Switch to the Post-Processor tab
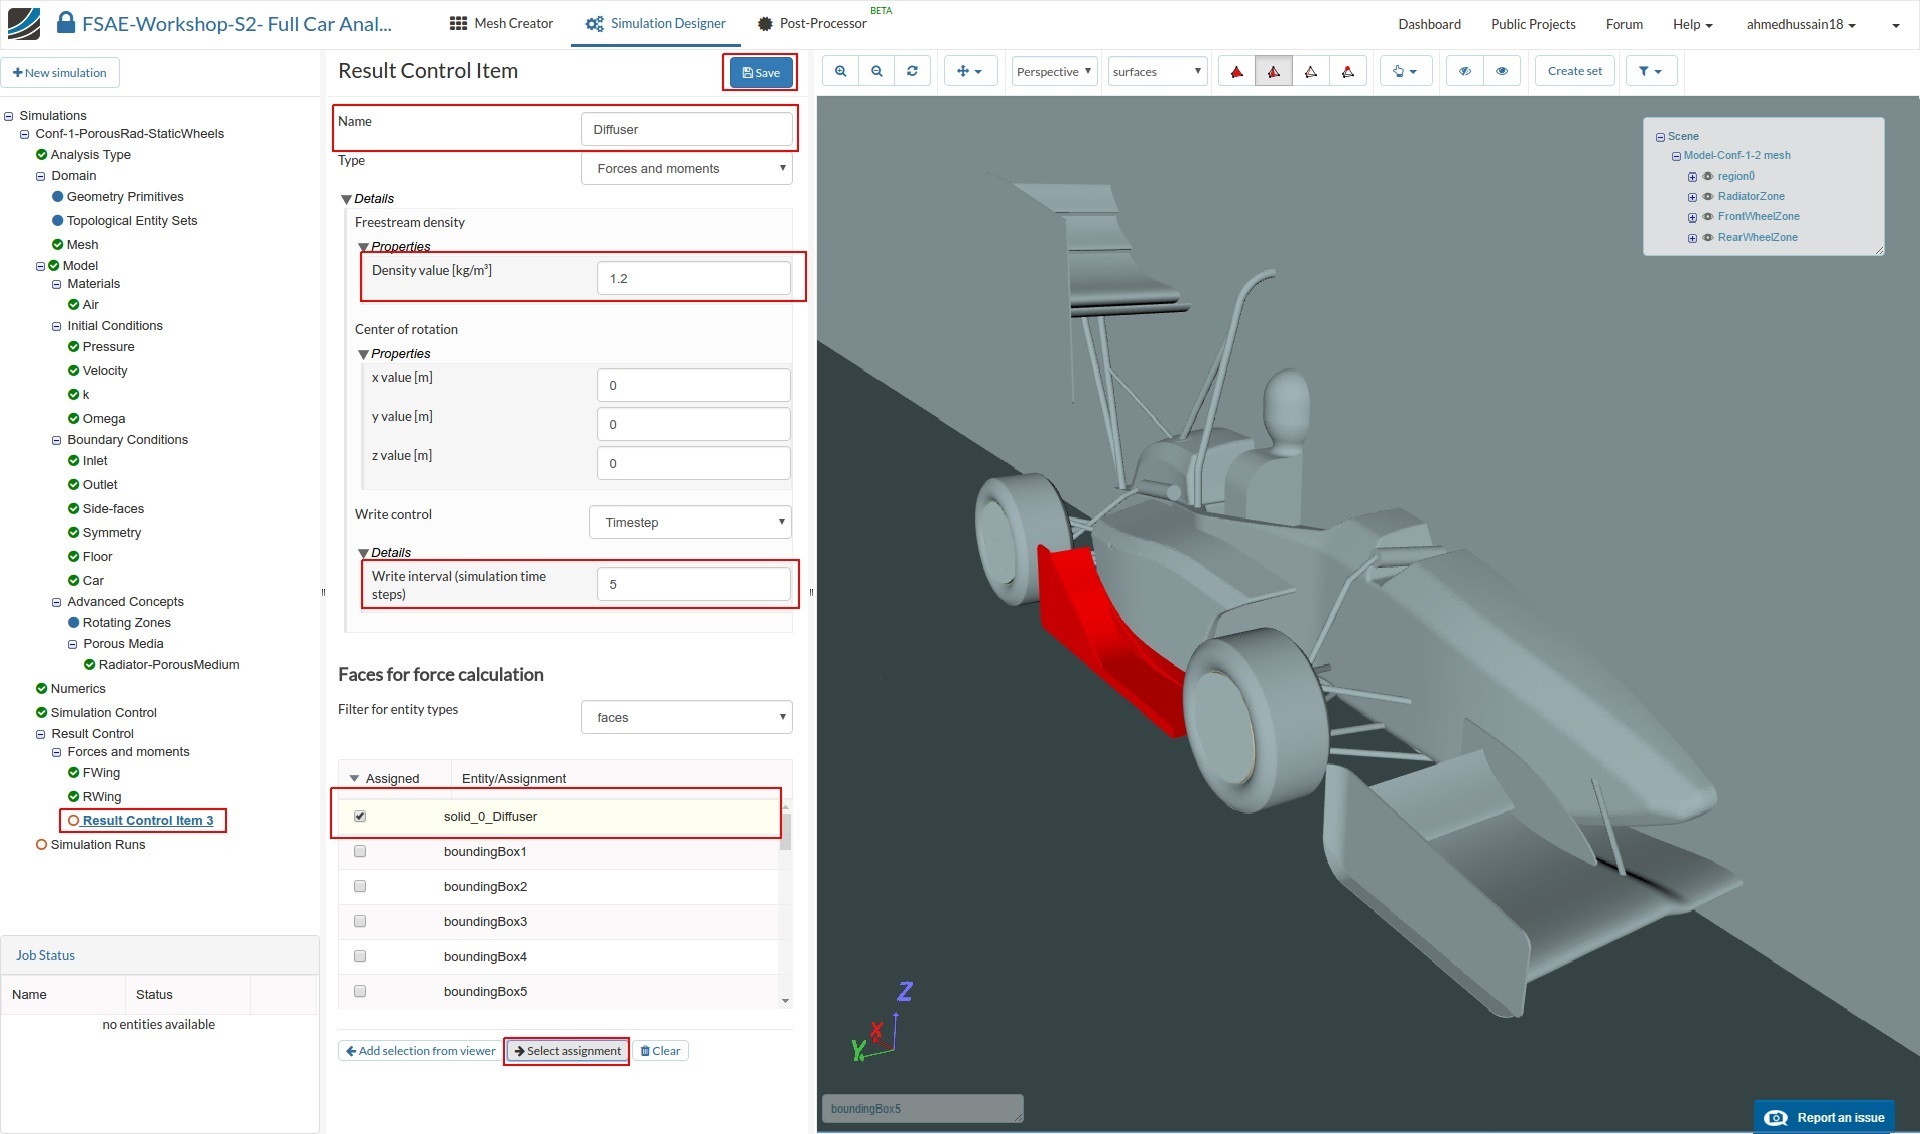Viewport: 1920px width, 1134px height. click(x=812, y=23)
